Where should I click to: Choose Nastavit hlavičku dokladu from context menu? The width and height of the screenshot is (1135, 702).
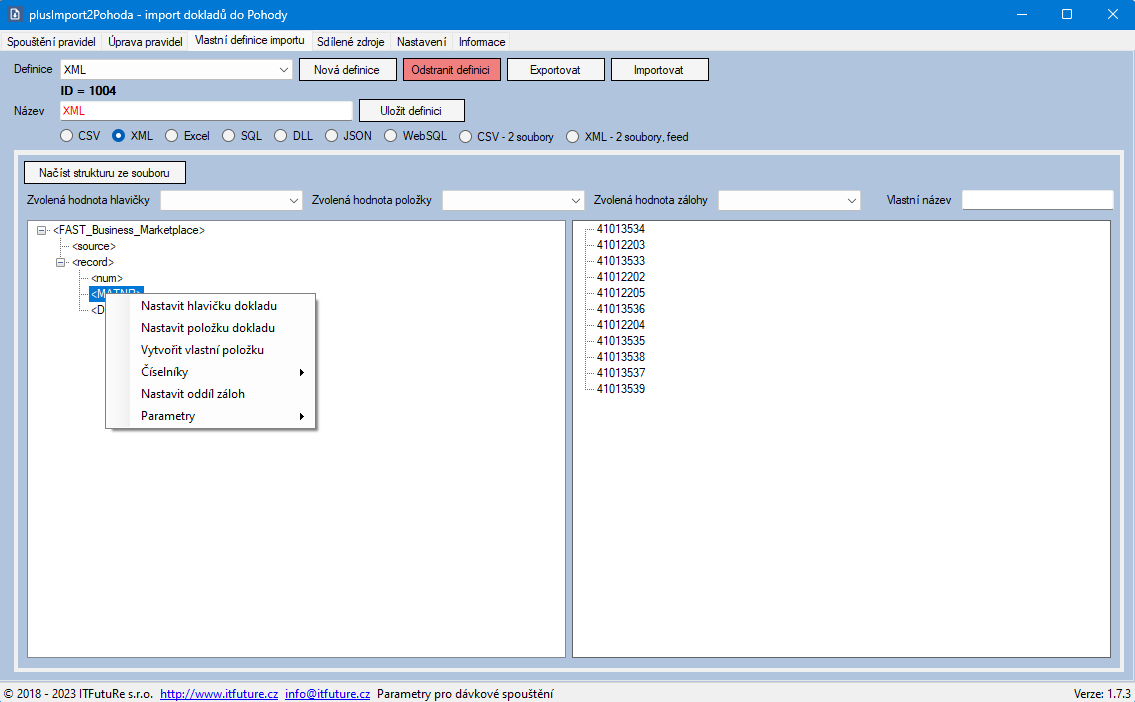[211, 306]
